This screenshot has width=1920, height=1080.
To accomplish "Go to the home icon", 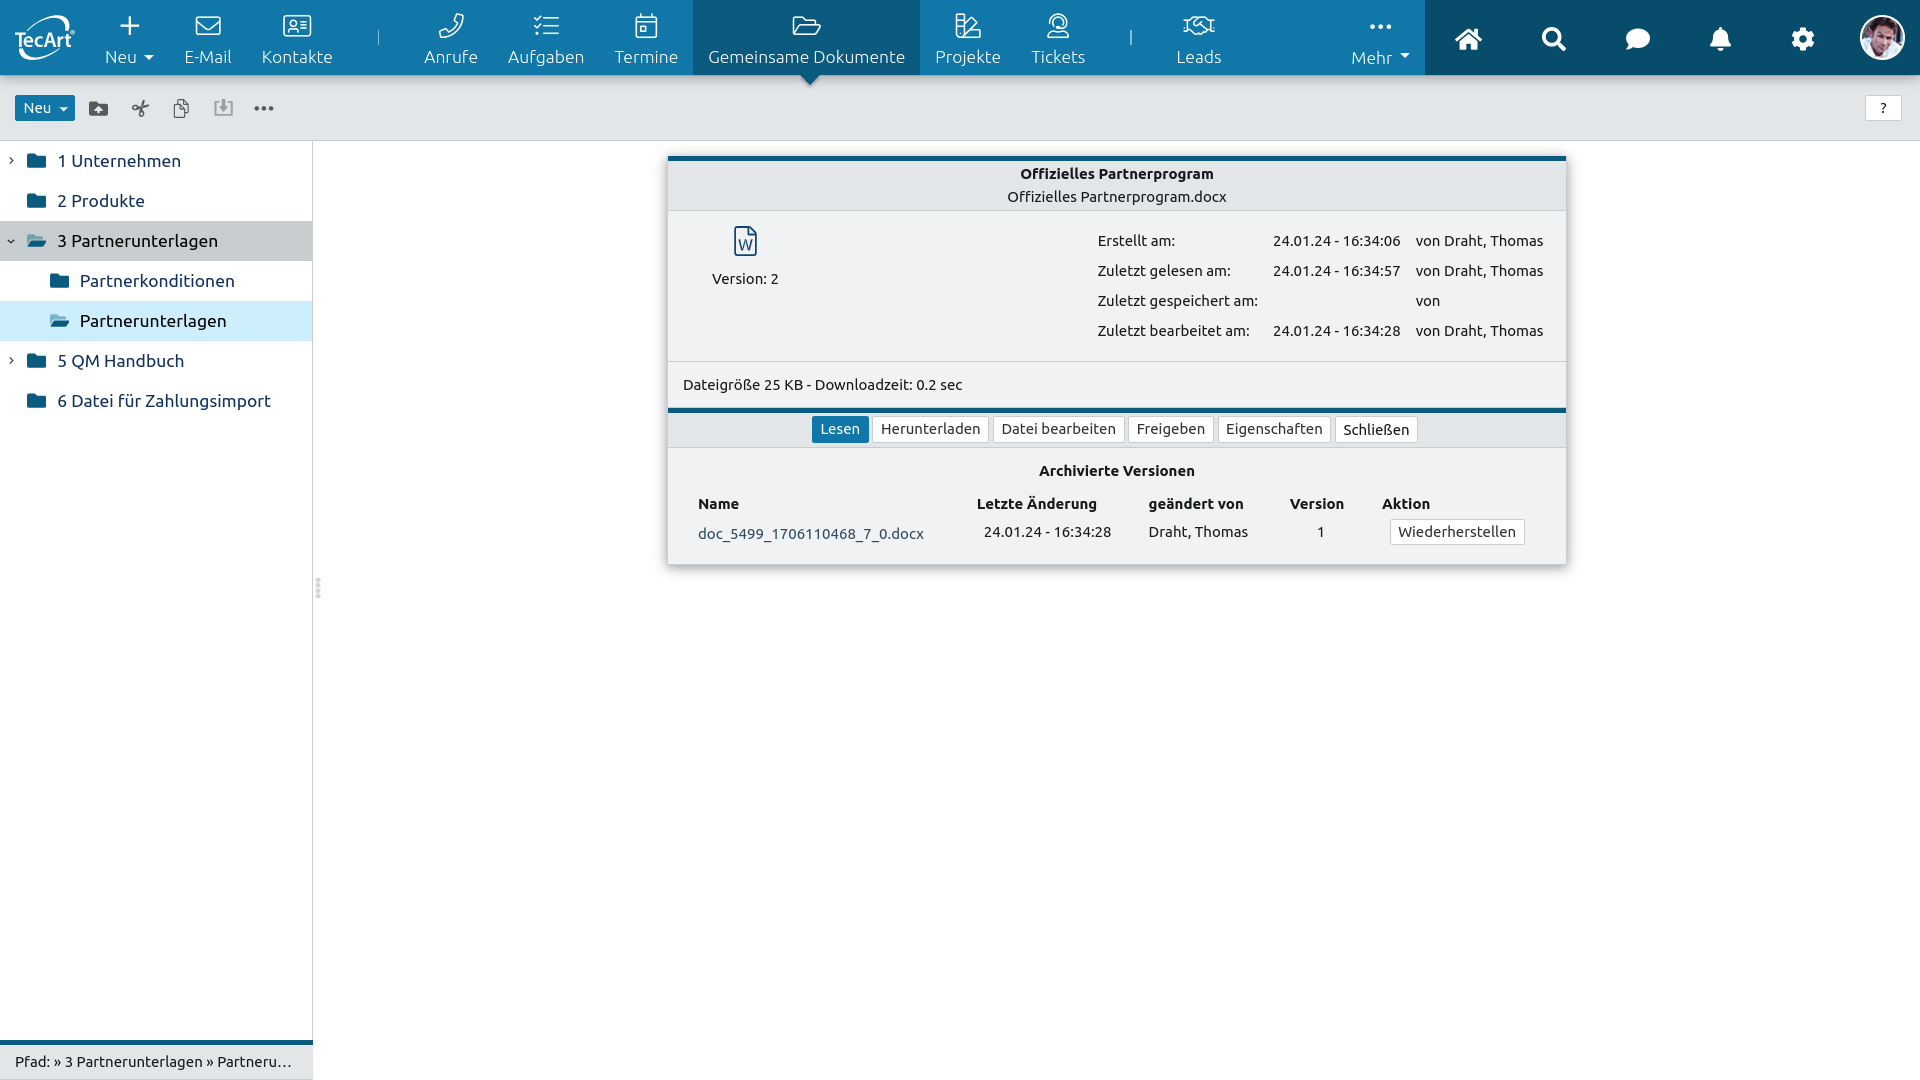I will point(1468,39).
